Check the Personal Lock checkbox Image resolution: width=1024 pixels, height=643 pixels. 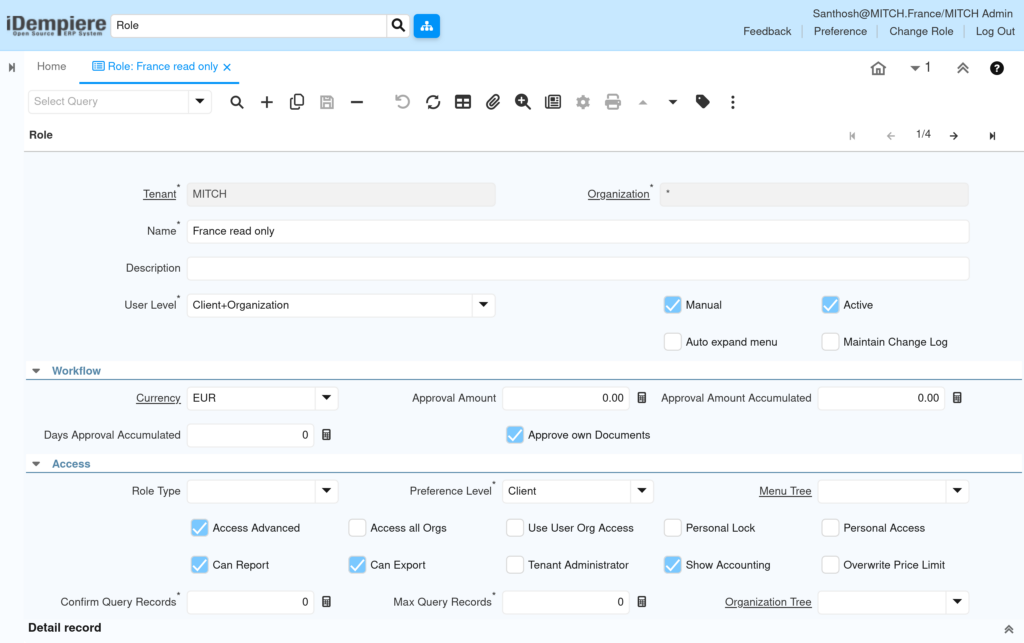click(x=673, y=527)
